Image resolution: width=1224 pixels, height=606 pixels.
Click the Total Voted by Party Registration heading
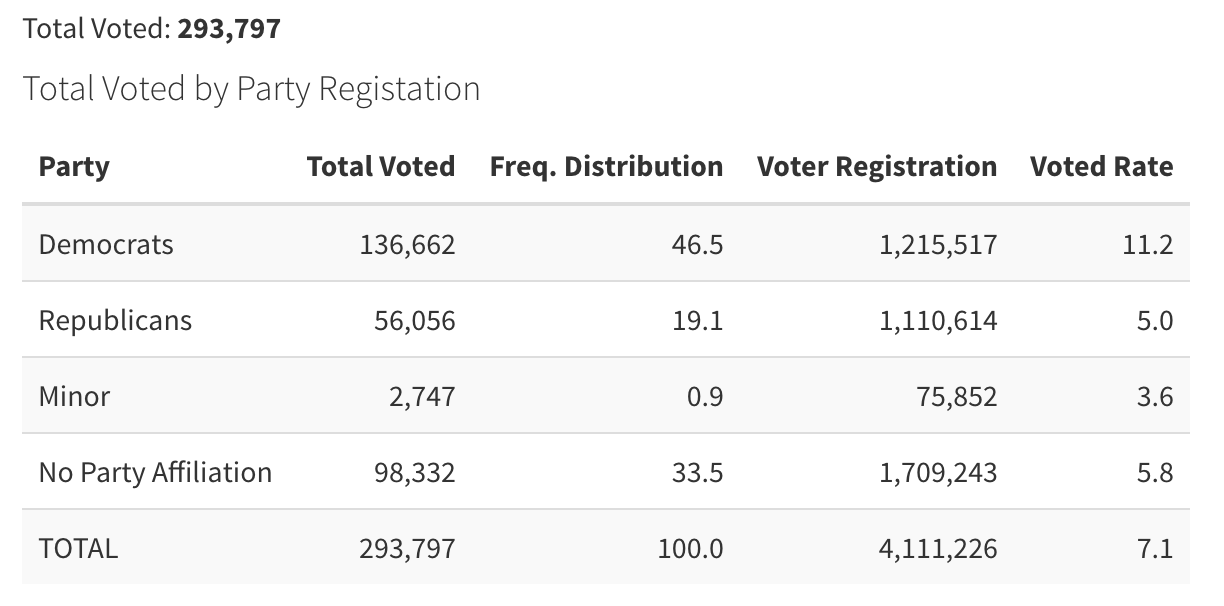tap(251, 89)
